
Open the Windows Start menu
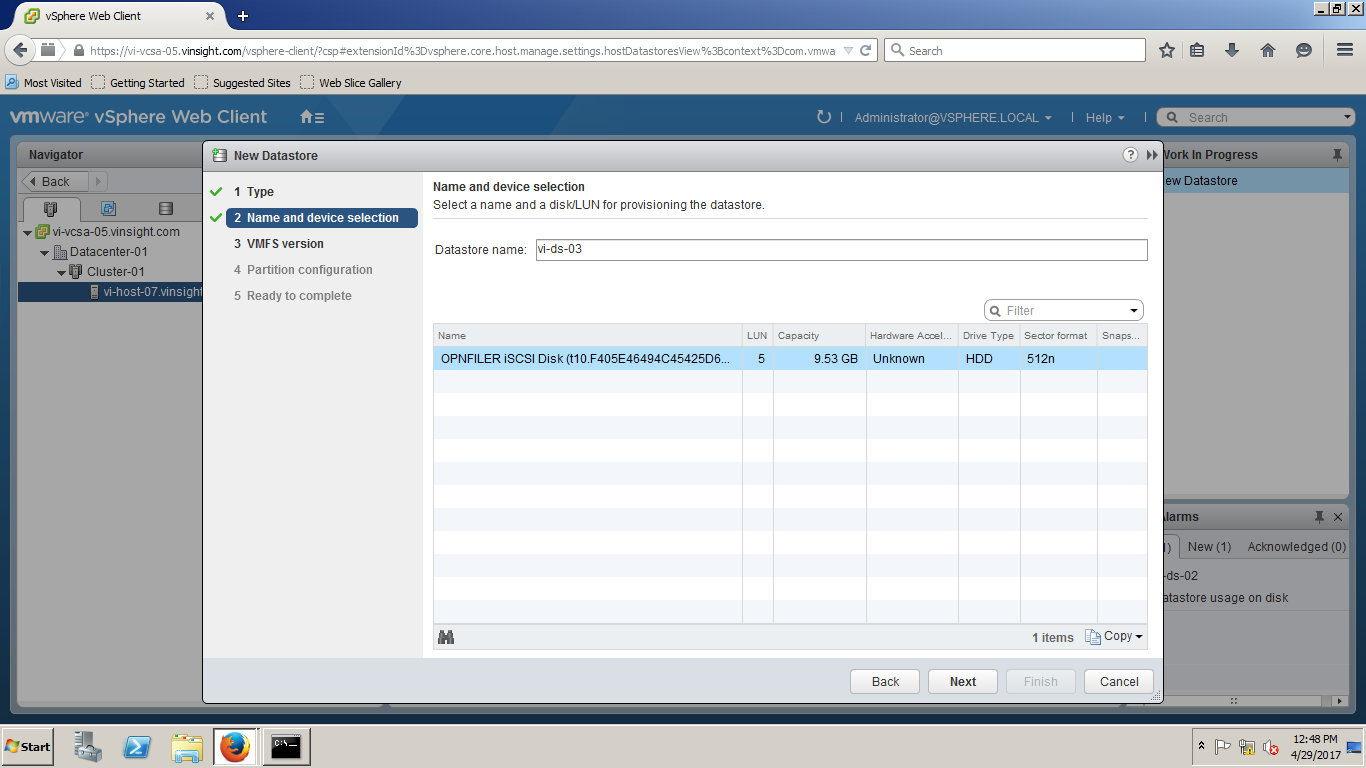28,746
